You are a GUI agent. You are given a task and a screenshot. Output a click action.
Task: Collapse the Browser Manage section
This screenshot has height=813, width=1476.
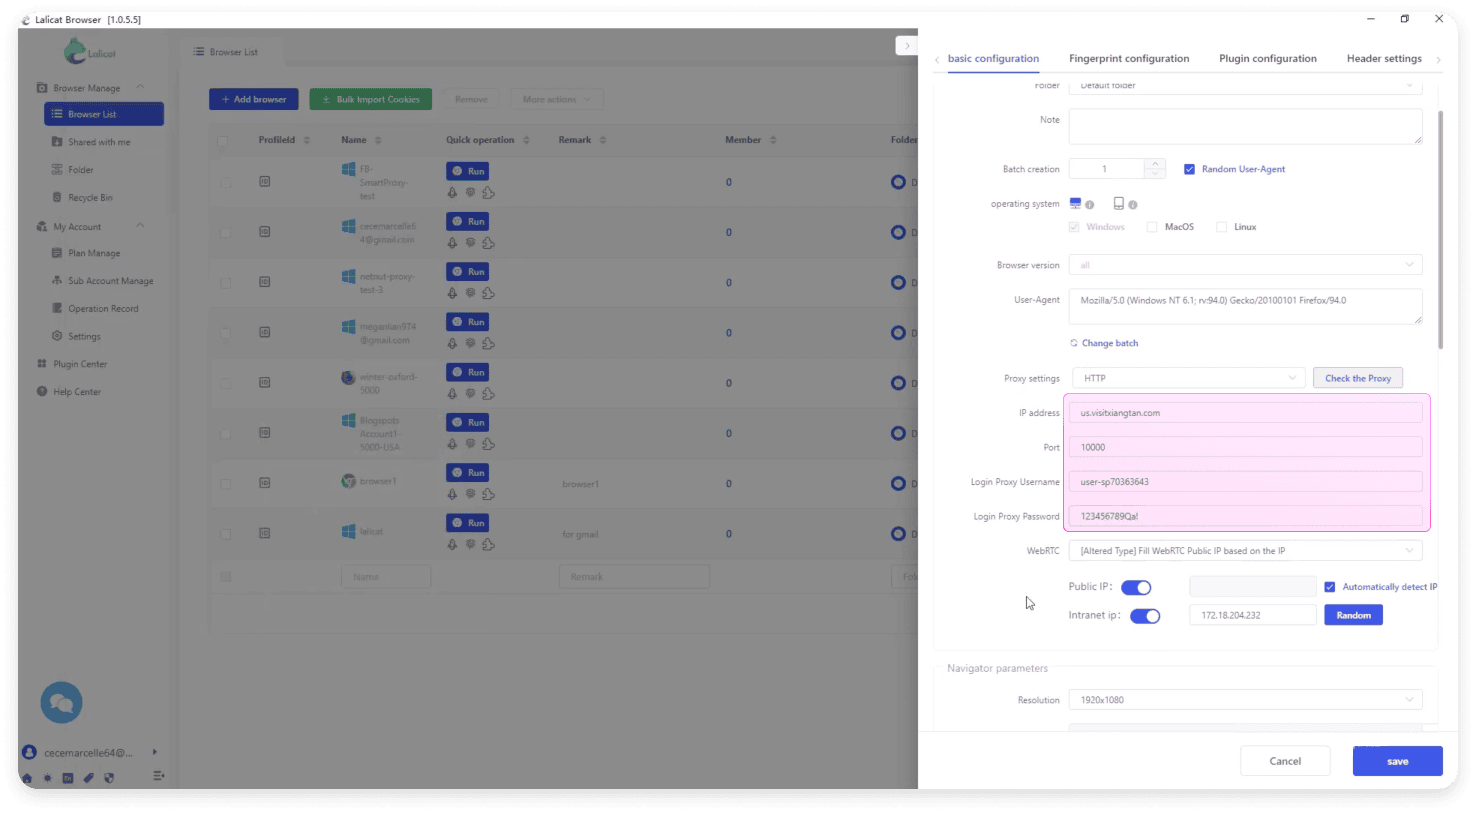(140, 87)
